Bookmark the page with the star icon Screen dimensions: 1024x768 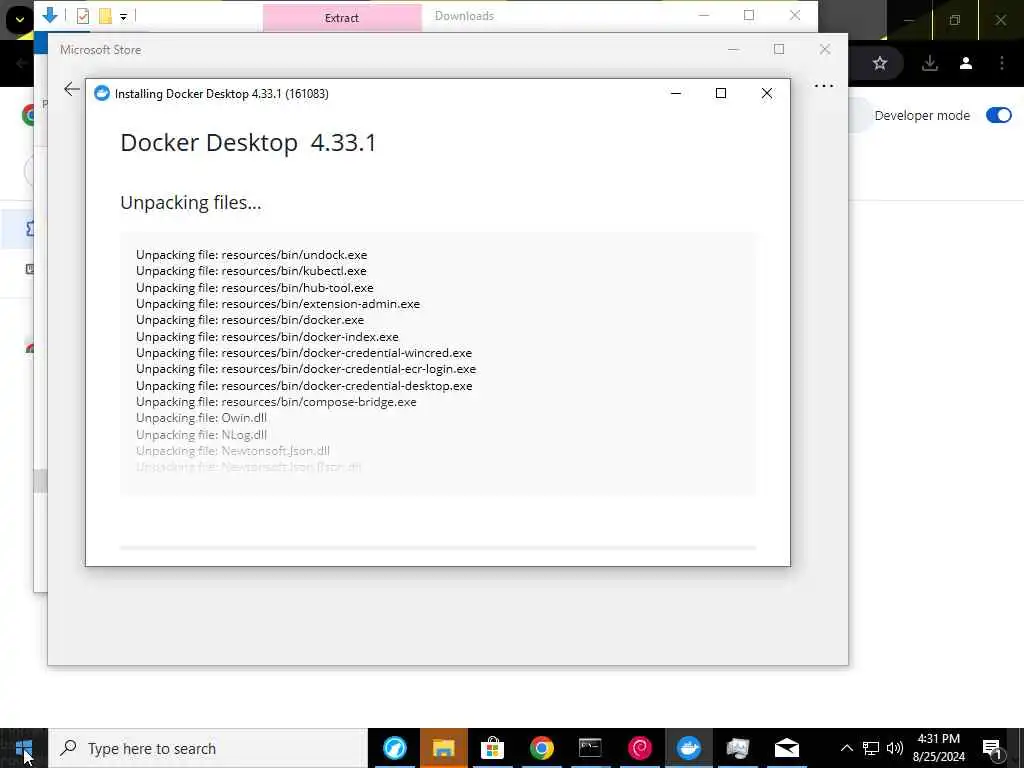[x=880, y=63]
